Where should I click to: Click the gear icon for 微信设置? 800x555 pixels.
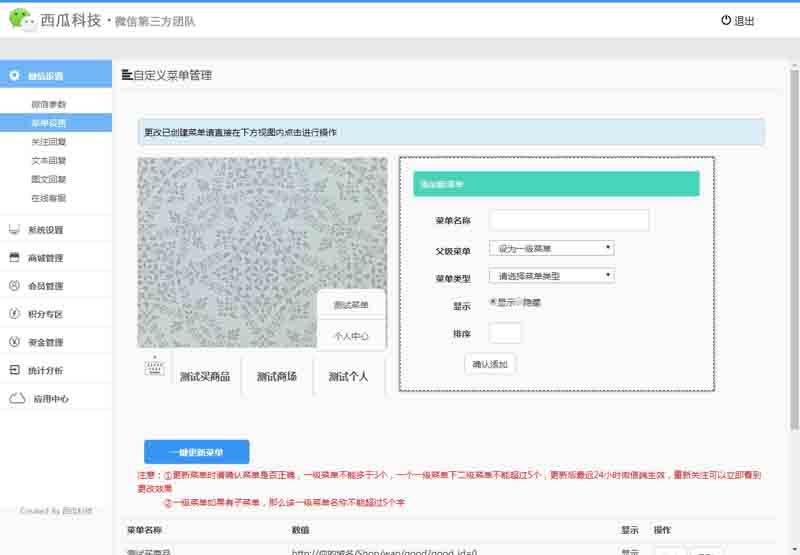pos(14,75)
